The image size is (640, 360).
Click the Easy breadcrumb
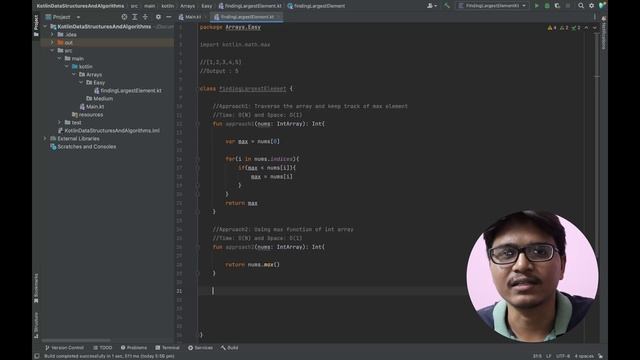point(207,6)
